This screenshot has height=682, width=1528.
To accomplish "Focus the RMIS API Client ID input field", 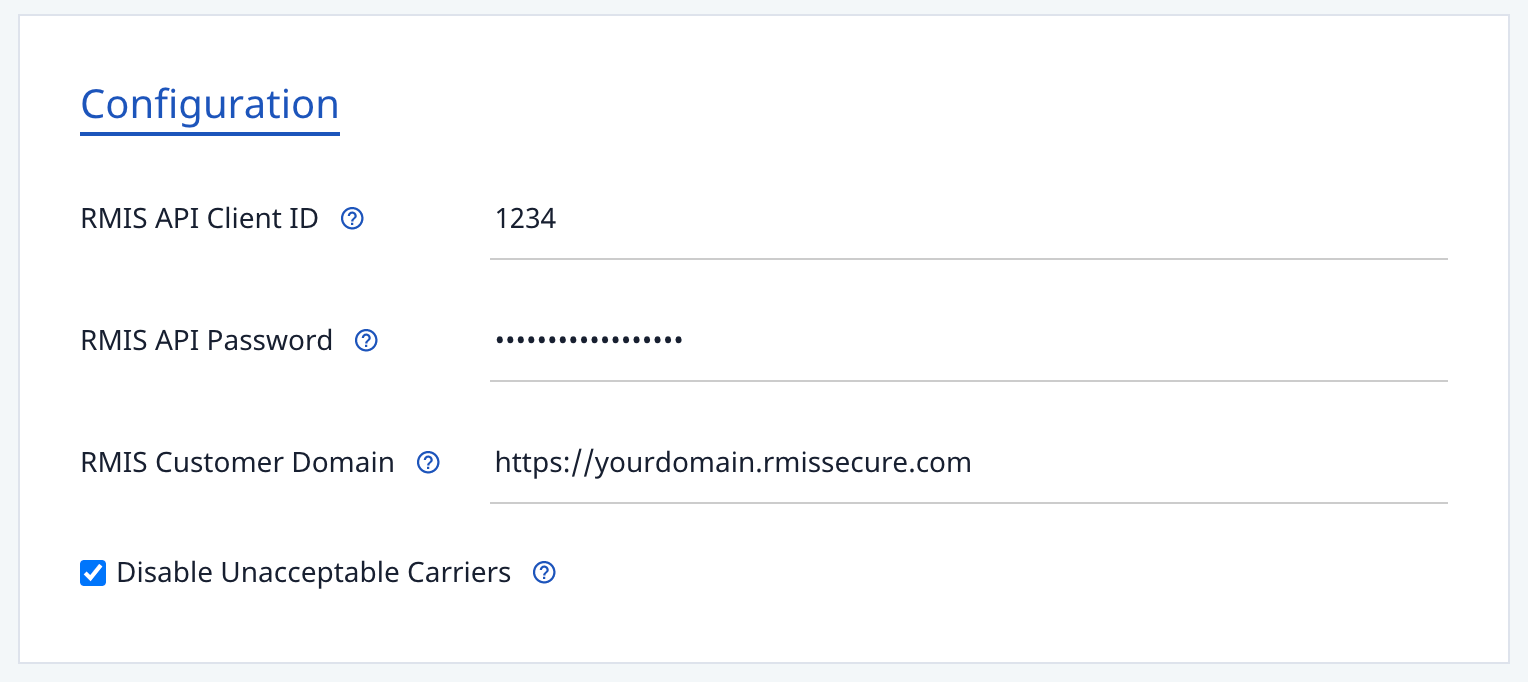I will click(969, 219).
